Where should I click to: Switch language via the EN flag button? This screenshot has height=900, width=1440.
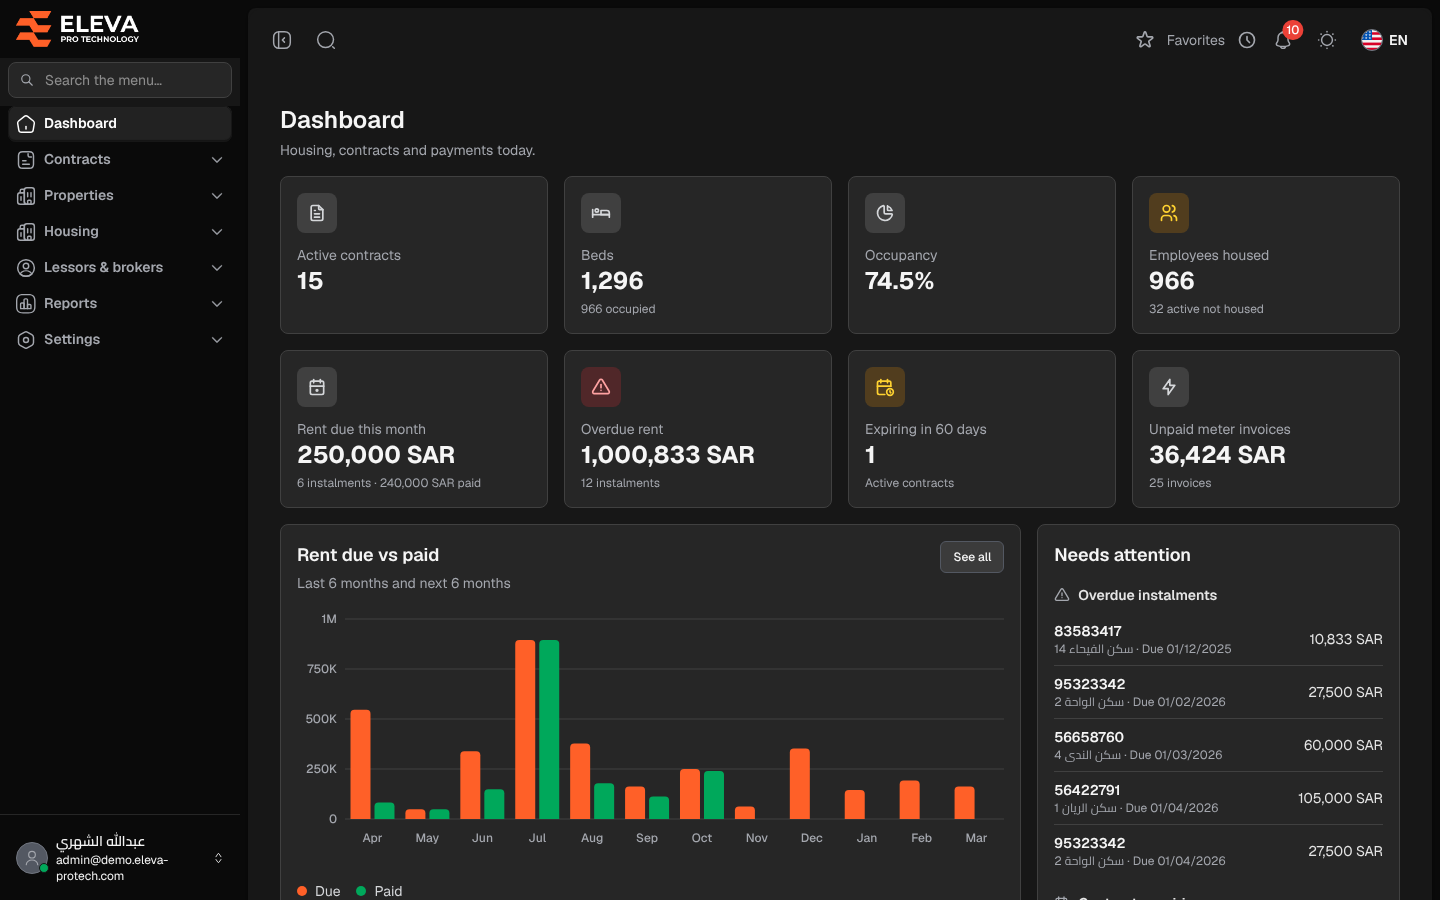click(1385, 40)
